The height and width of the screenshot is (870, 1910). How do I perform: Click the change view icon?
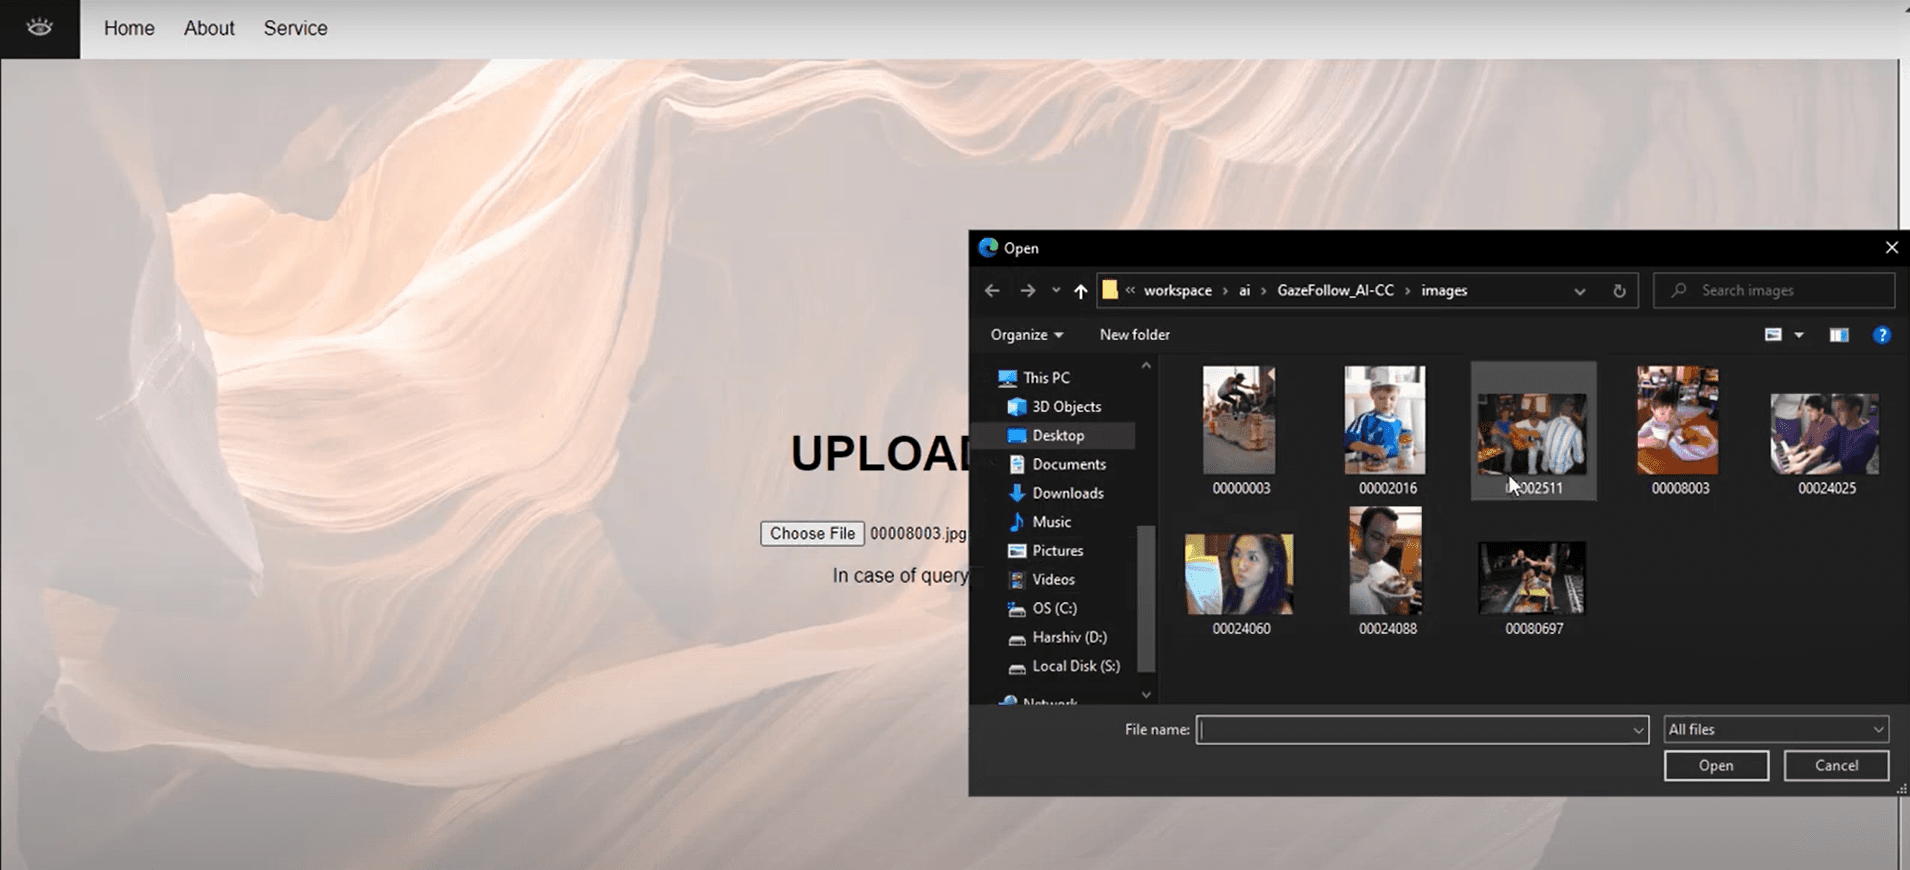point(1773,335)
